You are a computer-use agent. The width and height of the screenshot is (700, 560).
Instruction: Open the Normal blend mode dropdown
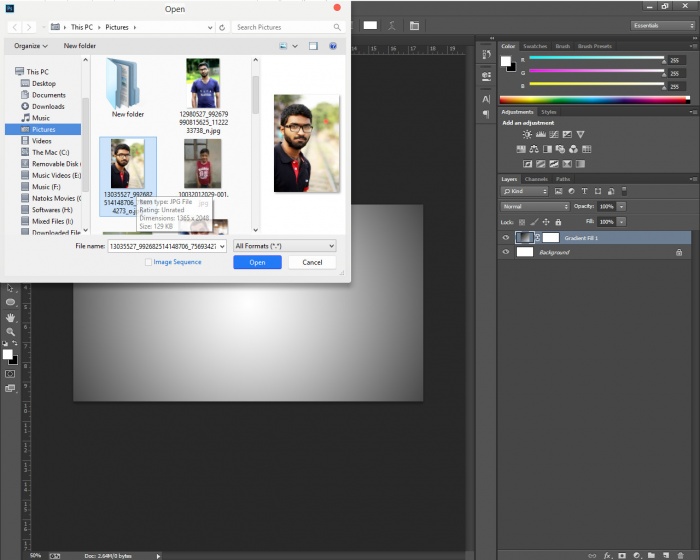(x=535, y=206)
